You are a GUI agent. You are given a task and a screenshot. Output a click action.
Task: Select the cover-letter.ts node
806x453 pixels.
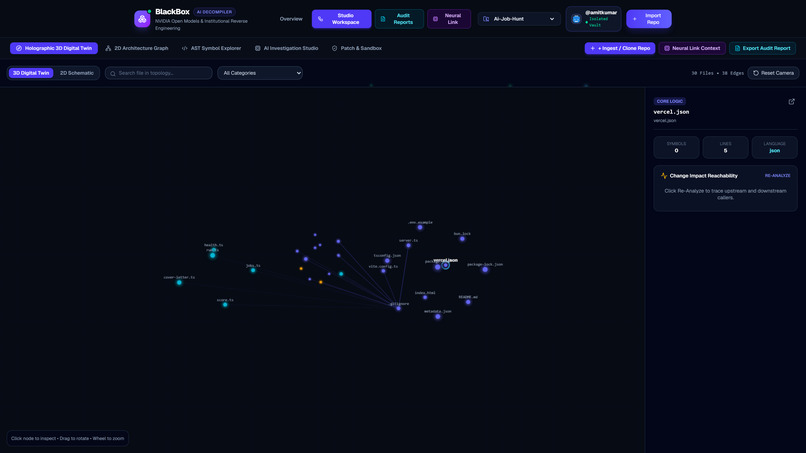[x=179, y=282]
